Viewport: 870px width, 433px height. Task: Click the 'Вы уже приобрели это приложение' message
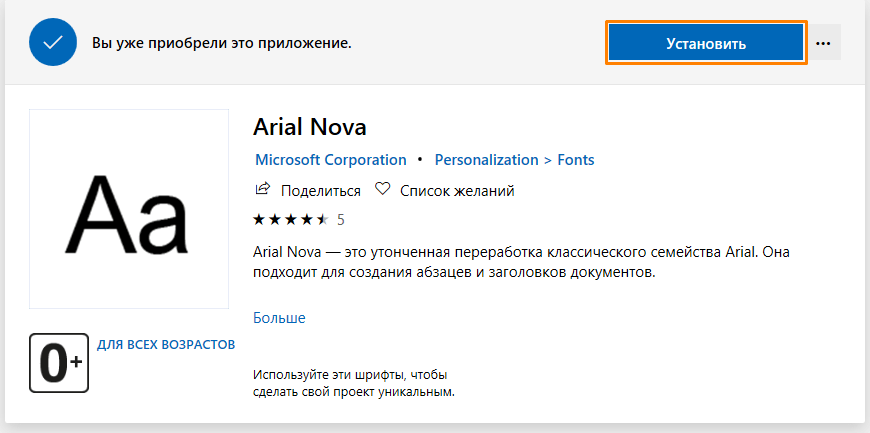point(222,44)
